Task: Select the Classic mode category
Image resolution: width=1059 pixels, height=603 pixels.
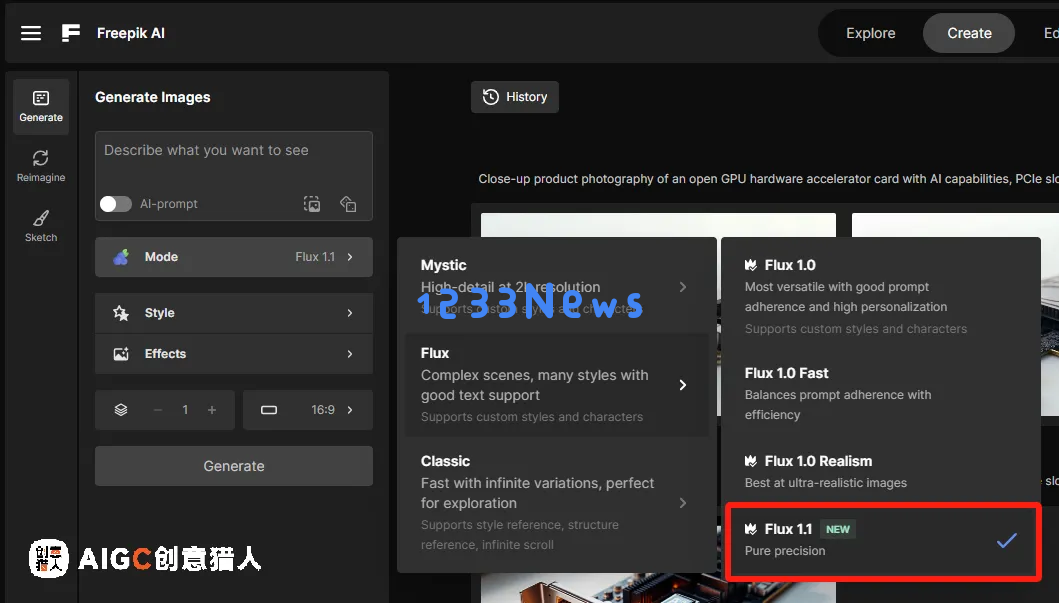Action: pyautogui.click(x=557, y=503)
